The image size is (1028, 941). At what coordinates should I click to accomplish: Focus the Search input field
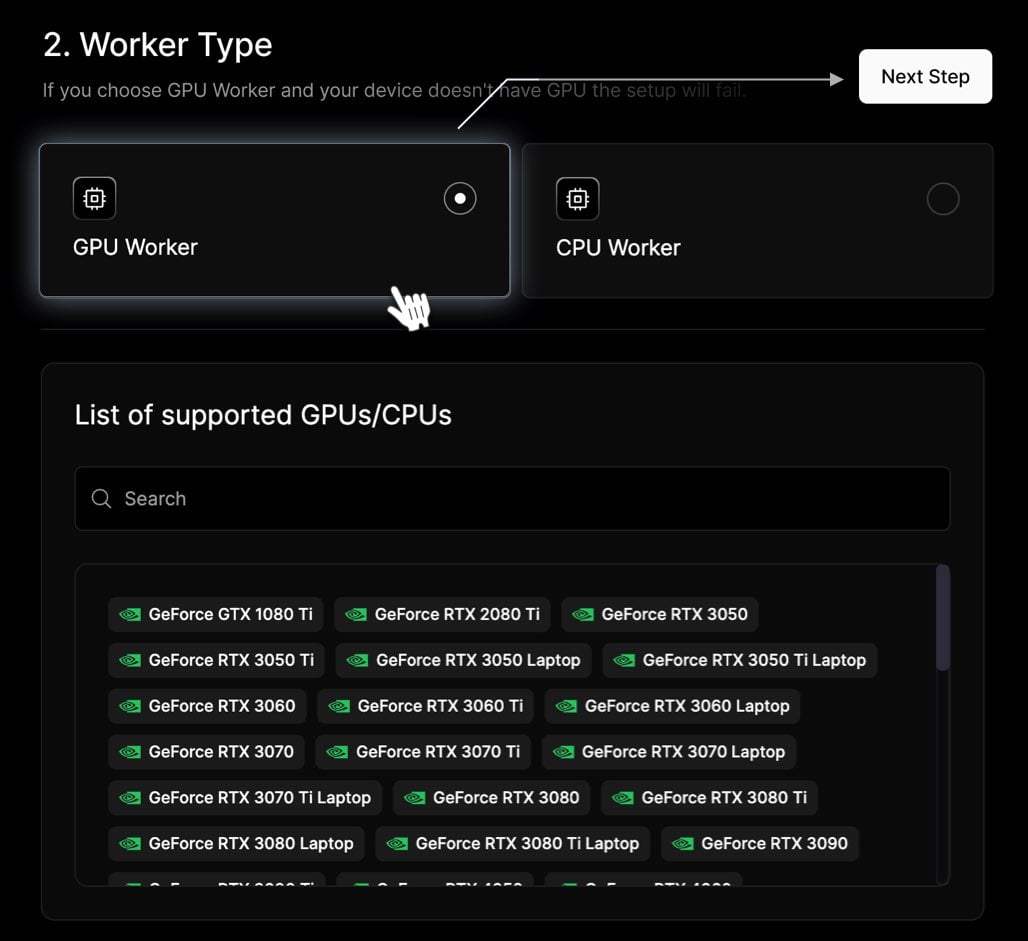coord(513,498)
